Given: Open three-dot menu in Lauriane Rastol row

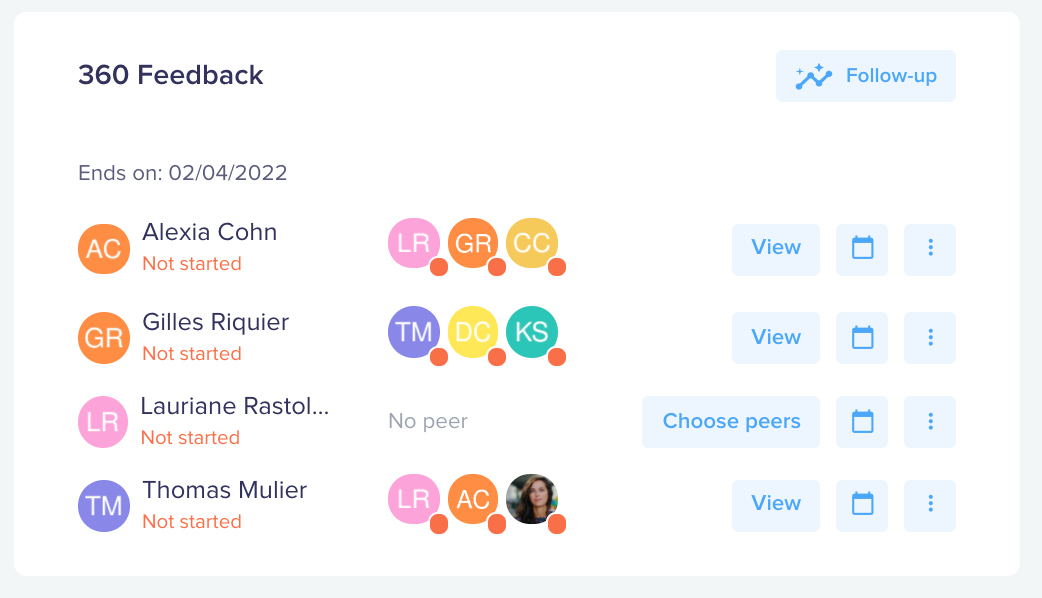Looking at the screenshot, I should pos(930,422).
